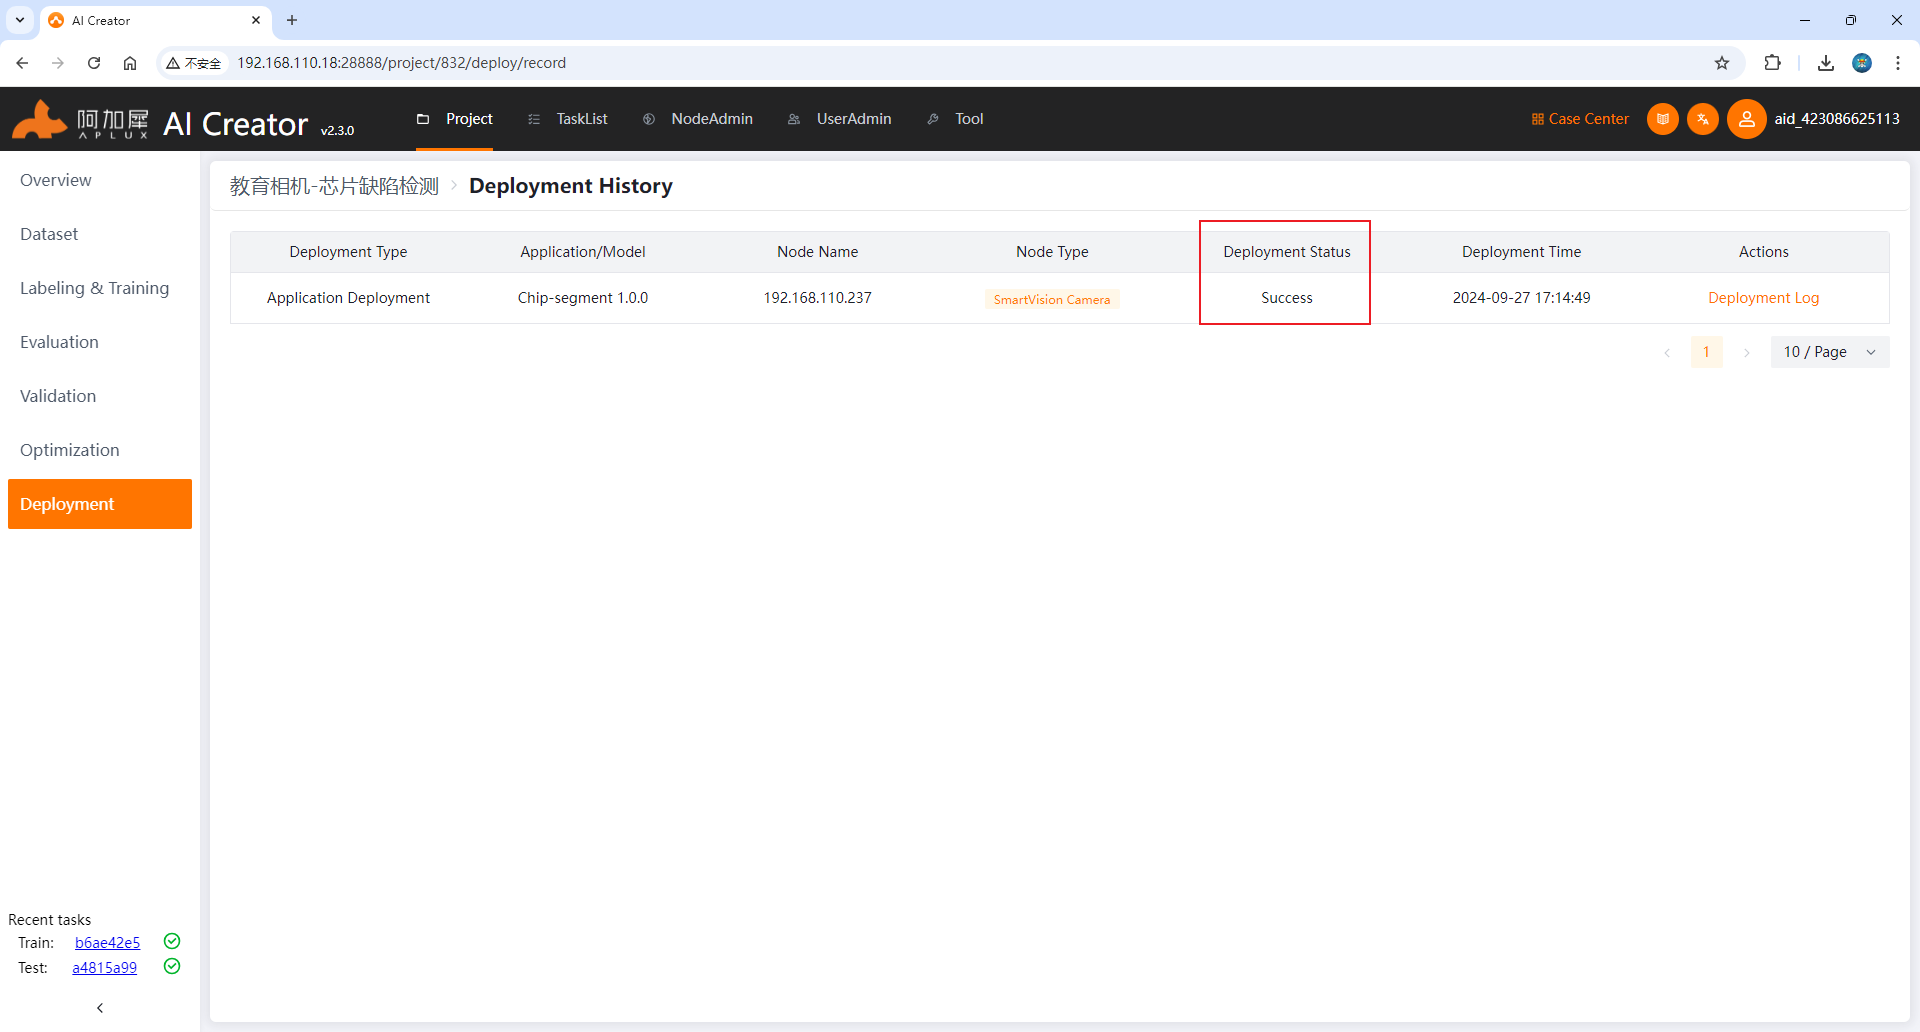Image resolution: width=1920 pixels, height=1032 pixels.
Task: Click browser back arrow
Action: [22, 63]
